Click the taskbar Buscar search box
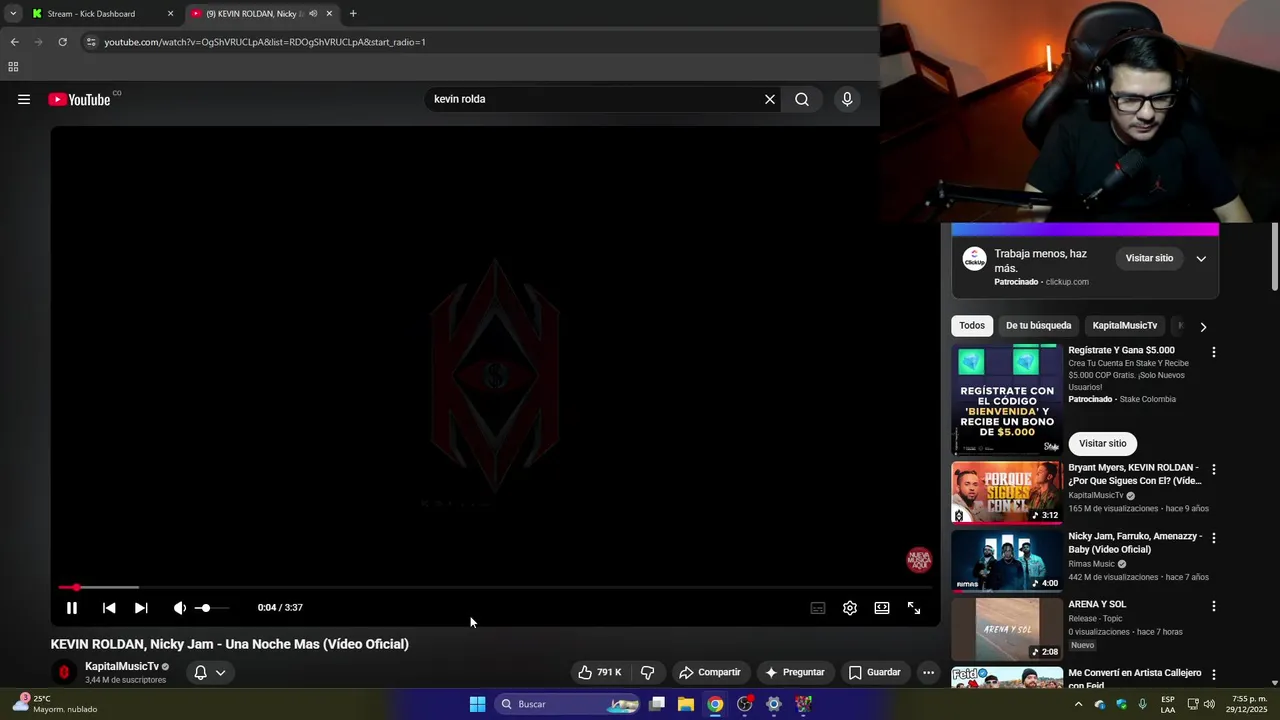The height and width of the screenshot is (720, 1280). [x=568, y=704]
